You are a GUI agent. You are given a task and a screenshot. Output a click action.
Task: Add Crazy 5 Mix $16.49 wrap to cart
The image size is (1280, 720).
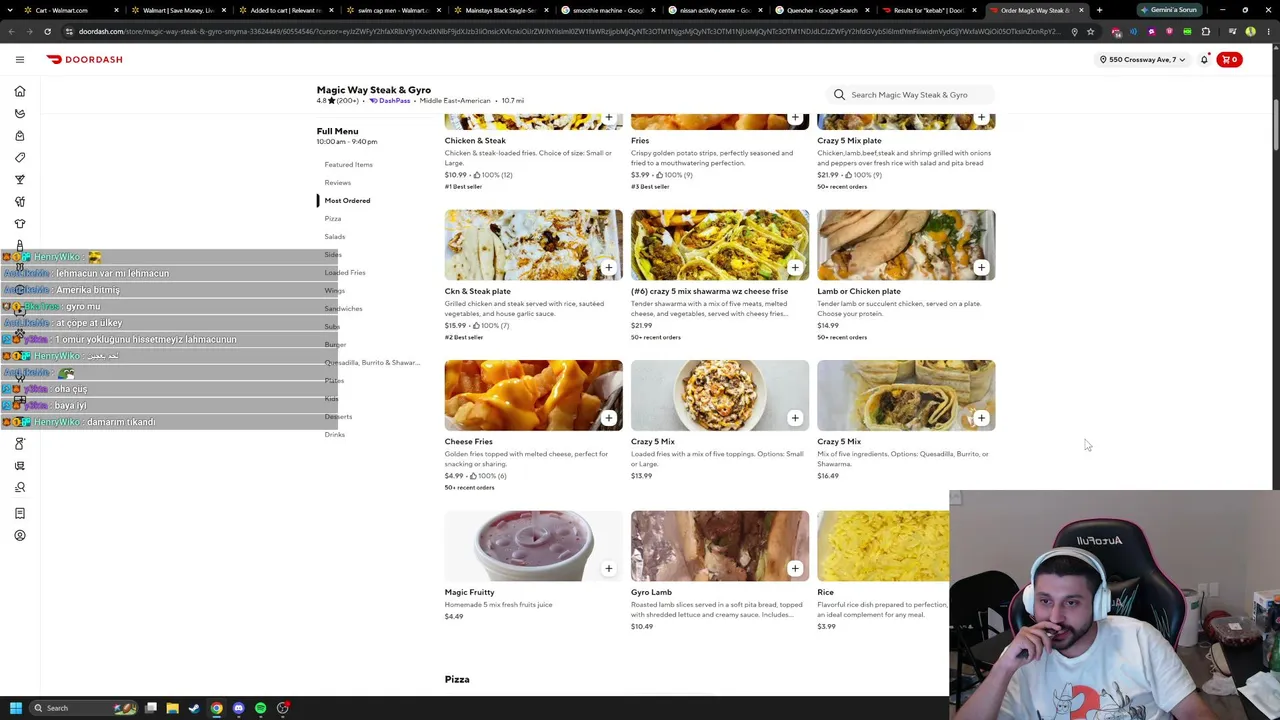[981, 417]
